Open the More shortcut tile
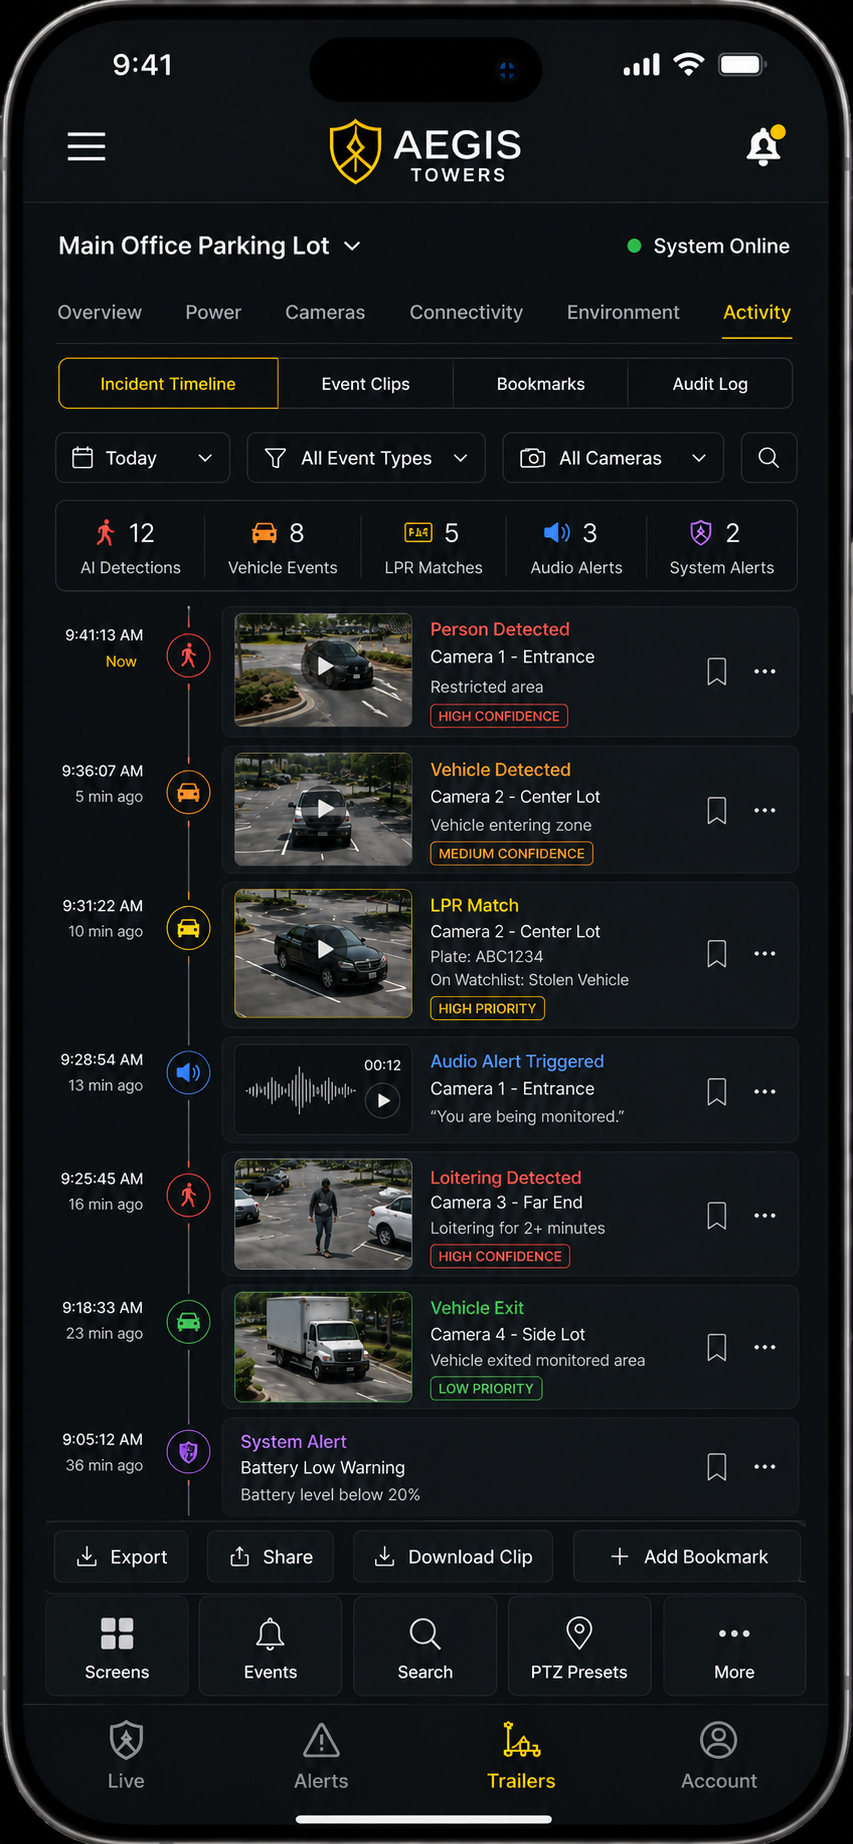Image resolution: width=853 pixels, height=1844 pixels. (734, 1646)
